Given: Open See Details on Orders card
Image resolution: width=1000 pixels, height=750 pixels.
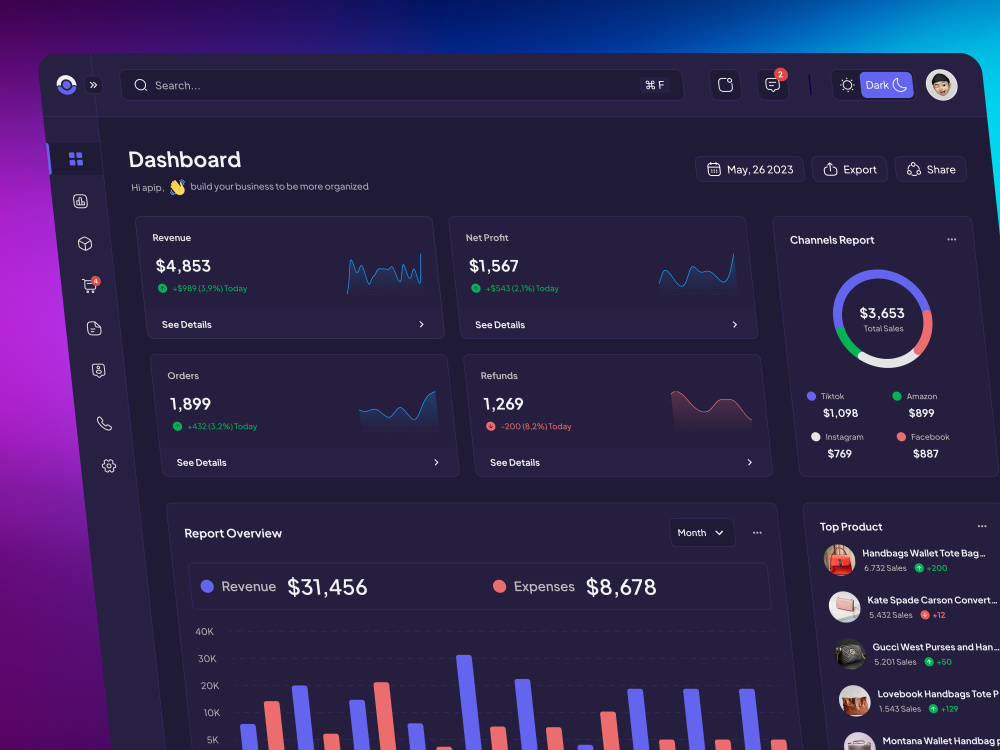Looking at the screenshot, I should pyautogui.click(x=202, y=462).
